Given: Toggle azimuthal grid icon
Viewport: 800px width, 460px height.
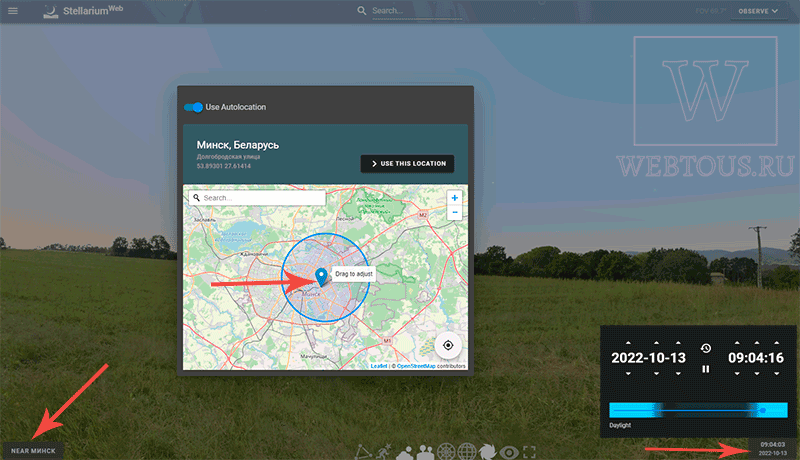Looking at the screenshot, I should coord(446,452).
